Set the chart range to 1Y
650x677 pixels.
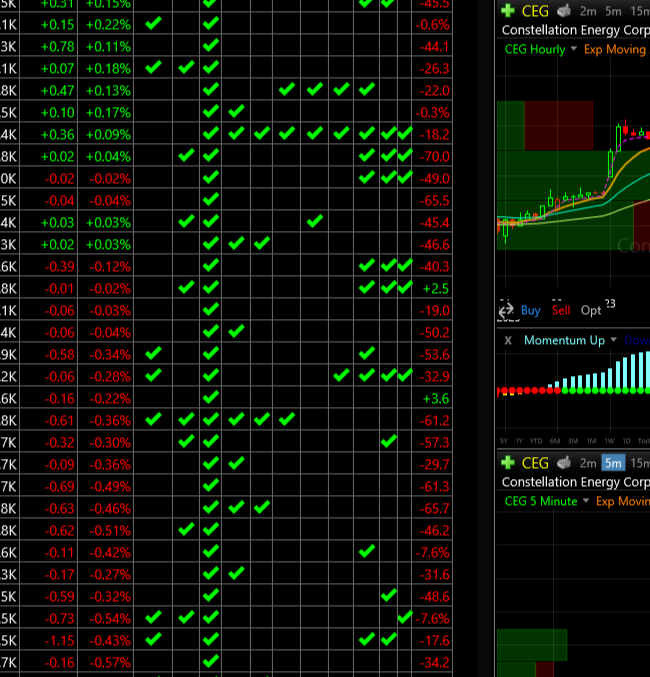click(x=519, y=441)
